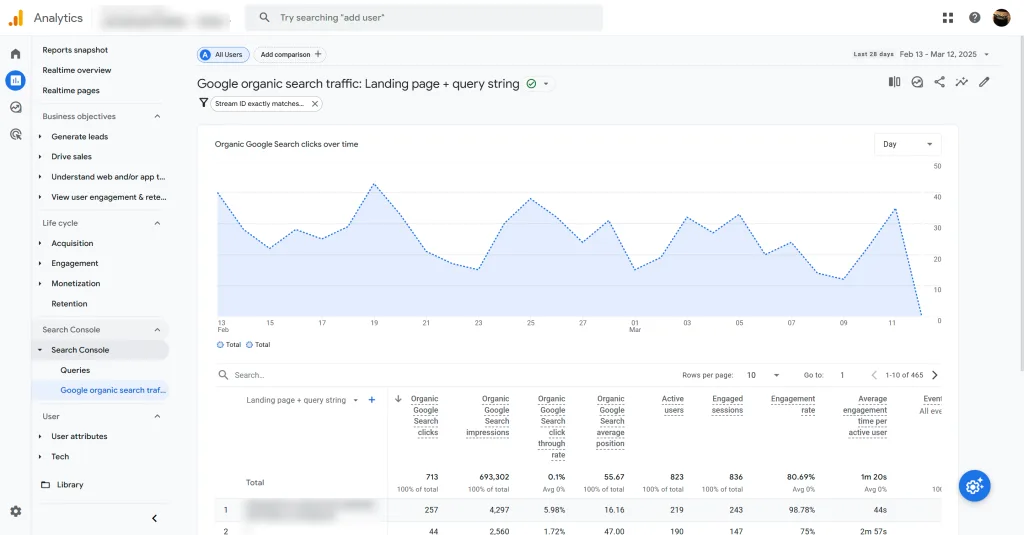The image size is (1024, 535).
Task: Collapse the navigation sidebar chevron
Action: (x=155, y=518)
